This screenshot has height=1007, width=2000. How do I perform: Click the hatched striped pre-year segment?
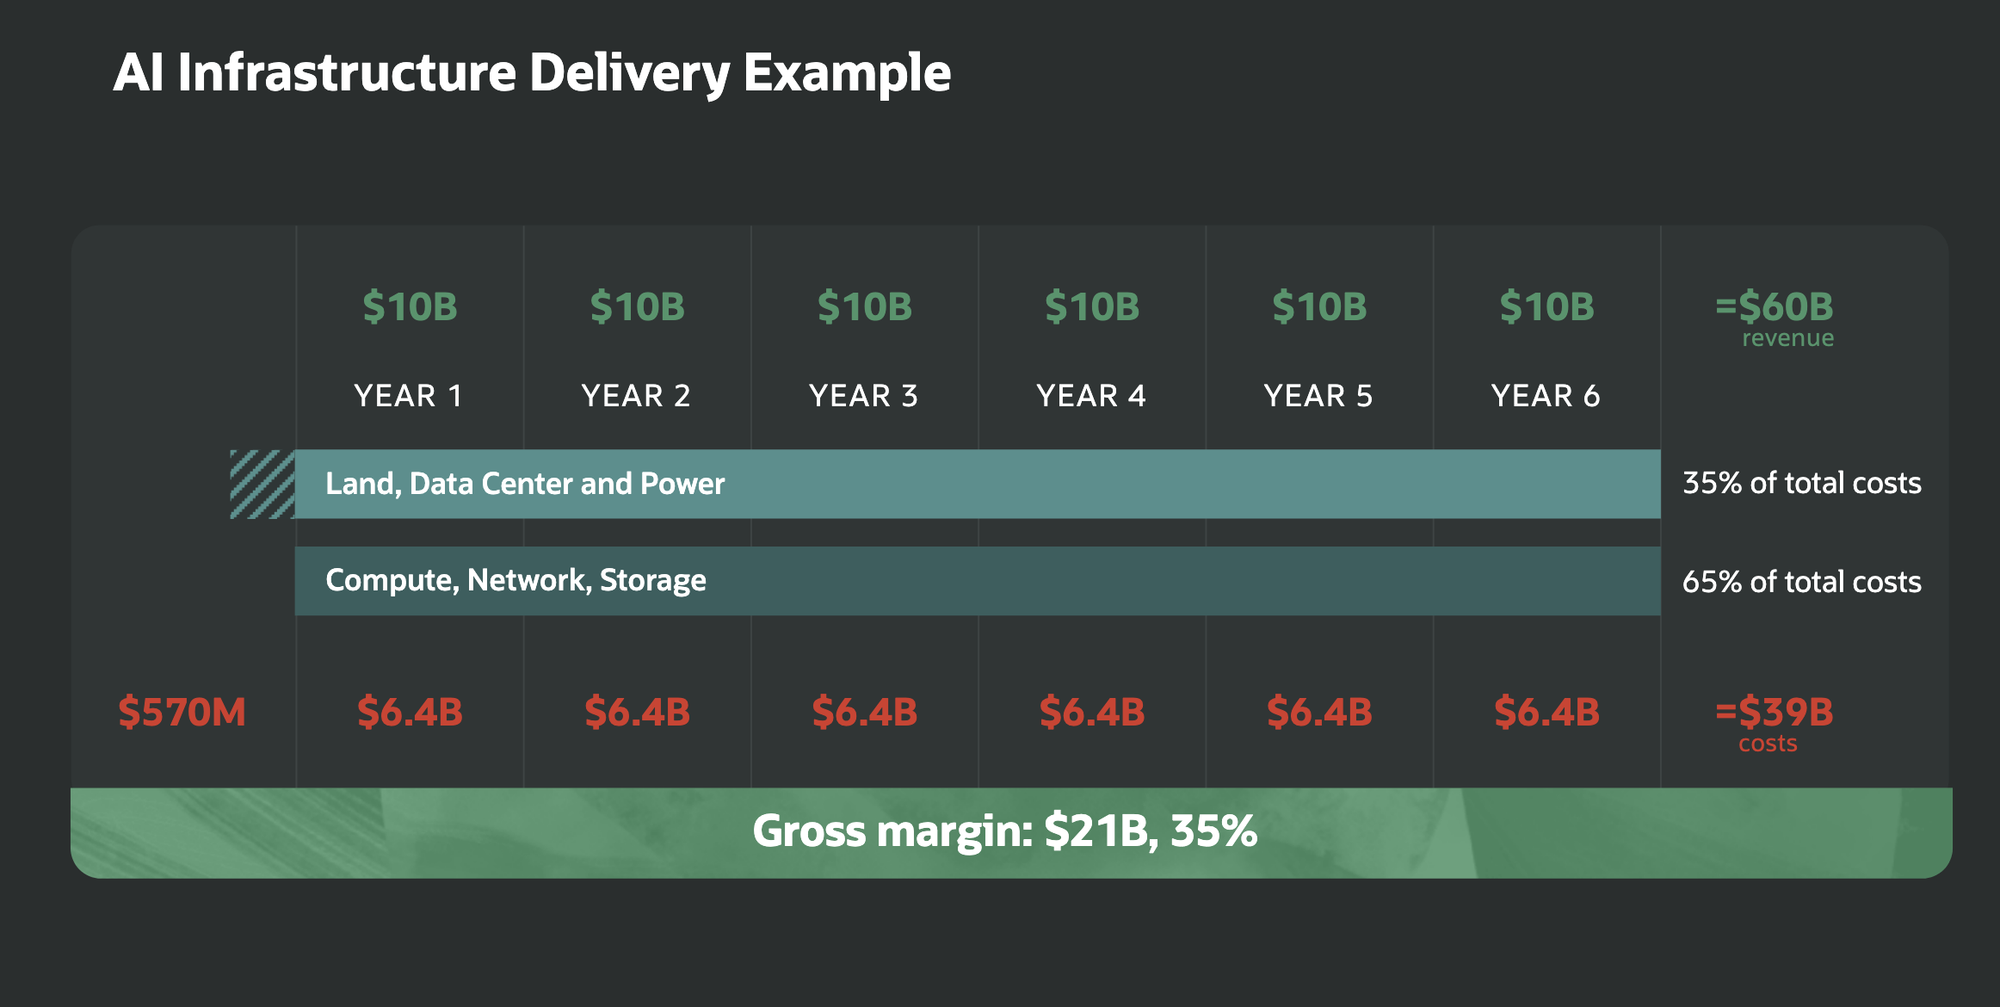[262, 484]
